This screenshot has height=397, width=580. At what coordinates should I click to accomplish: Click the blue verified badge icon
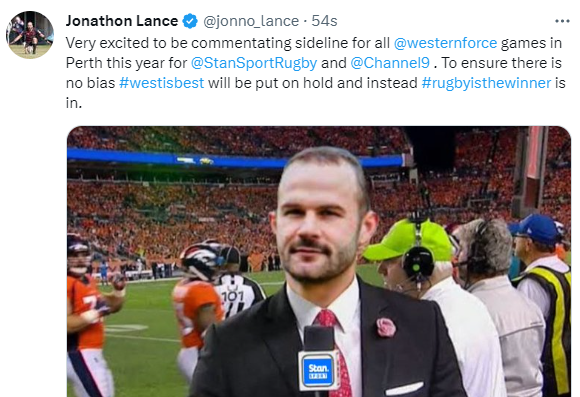(190, 21)
